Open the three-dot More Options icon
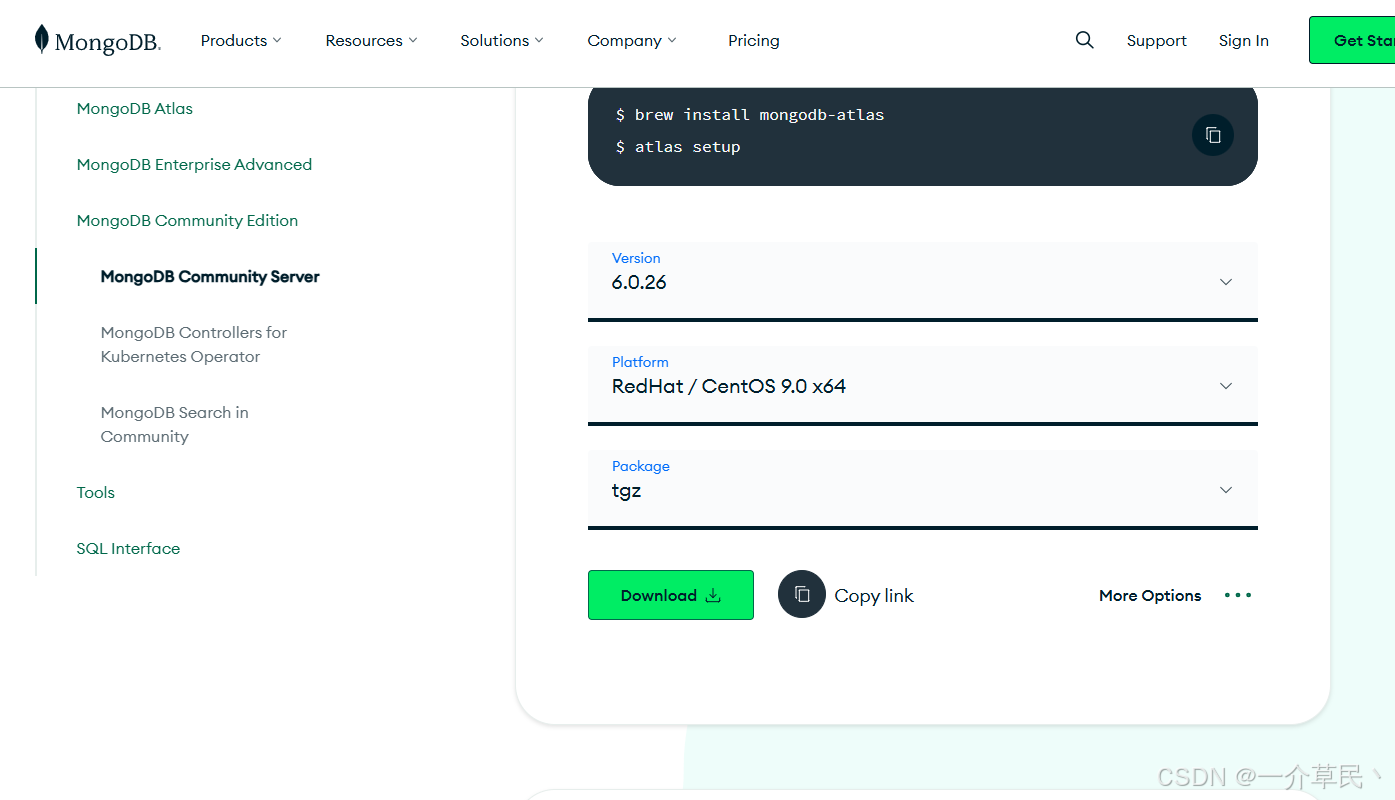 [x=1238, y=595]
